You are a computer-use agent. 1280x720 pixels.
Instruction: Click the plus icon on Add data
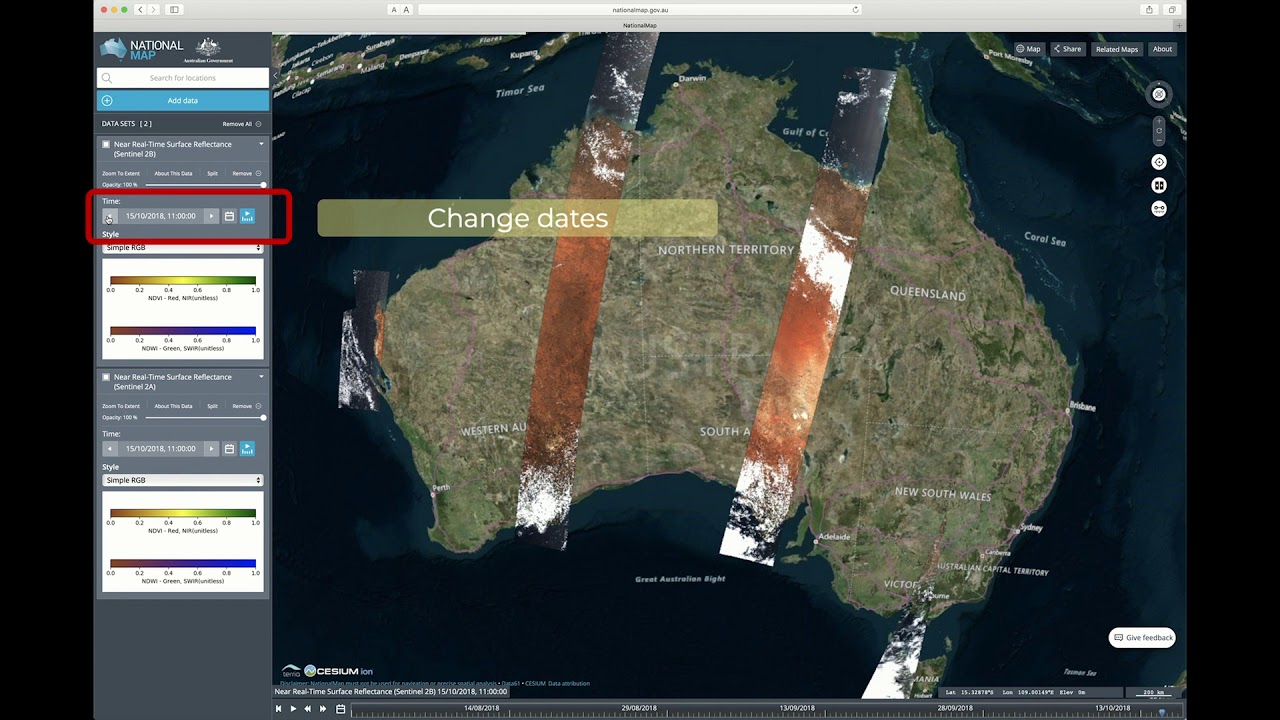click(107, 101)
